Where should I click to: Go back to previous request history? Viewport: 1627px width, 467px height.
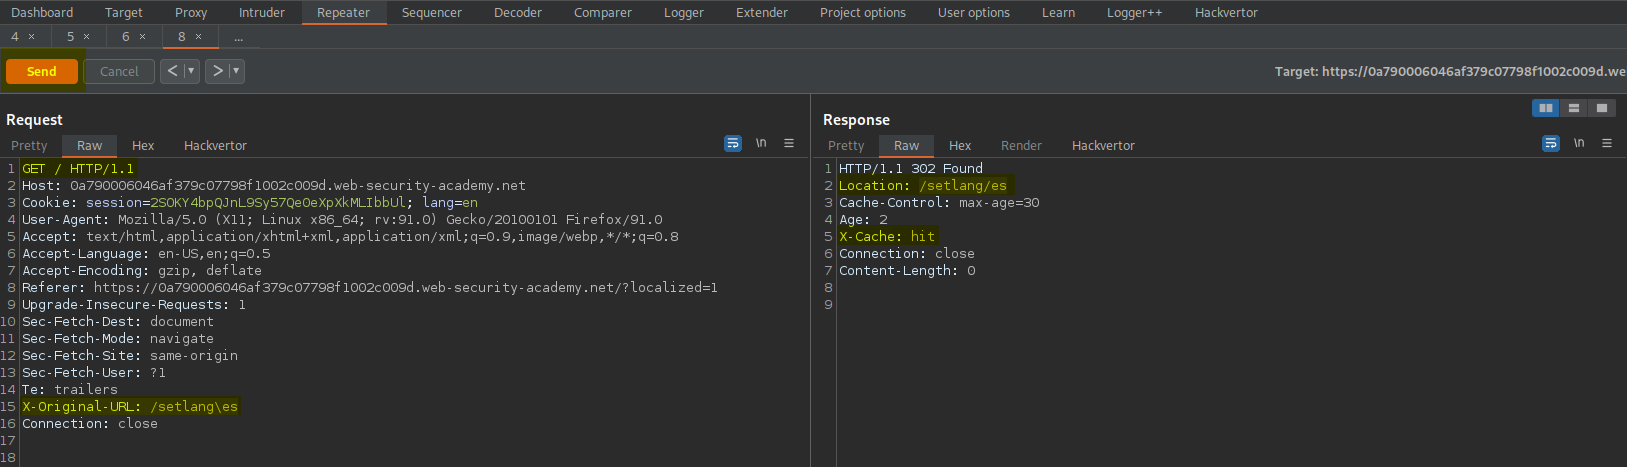click(173, 71)
